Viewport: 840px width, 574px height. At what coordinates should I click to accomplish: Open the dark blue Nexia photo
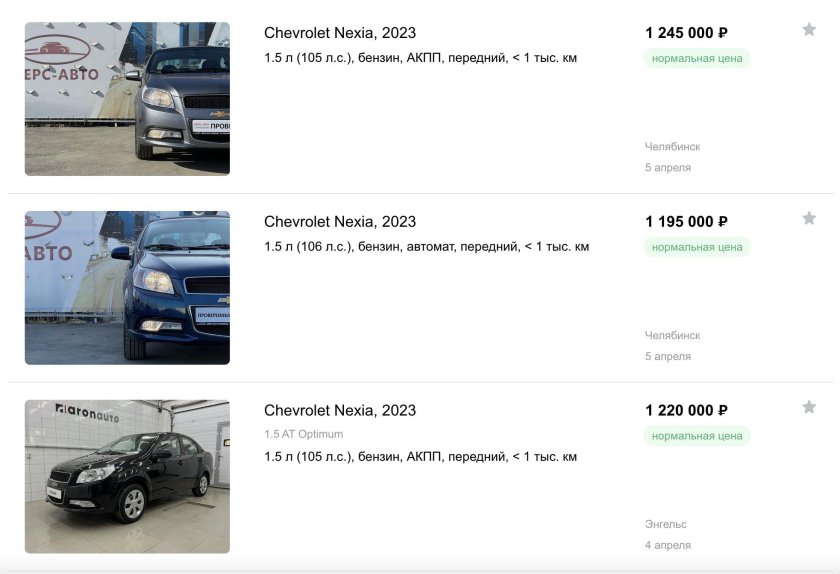127,288
